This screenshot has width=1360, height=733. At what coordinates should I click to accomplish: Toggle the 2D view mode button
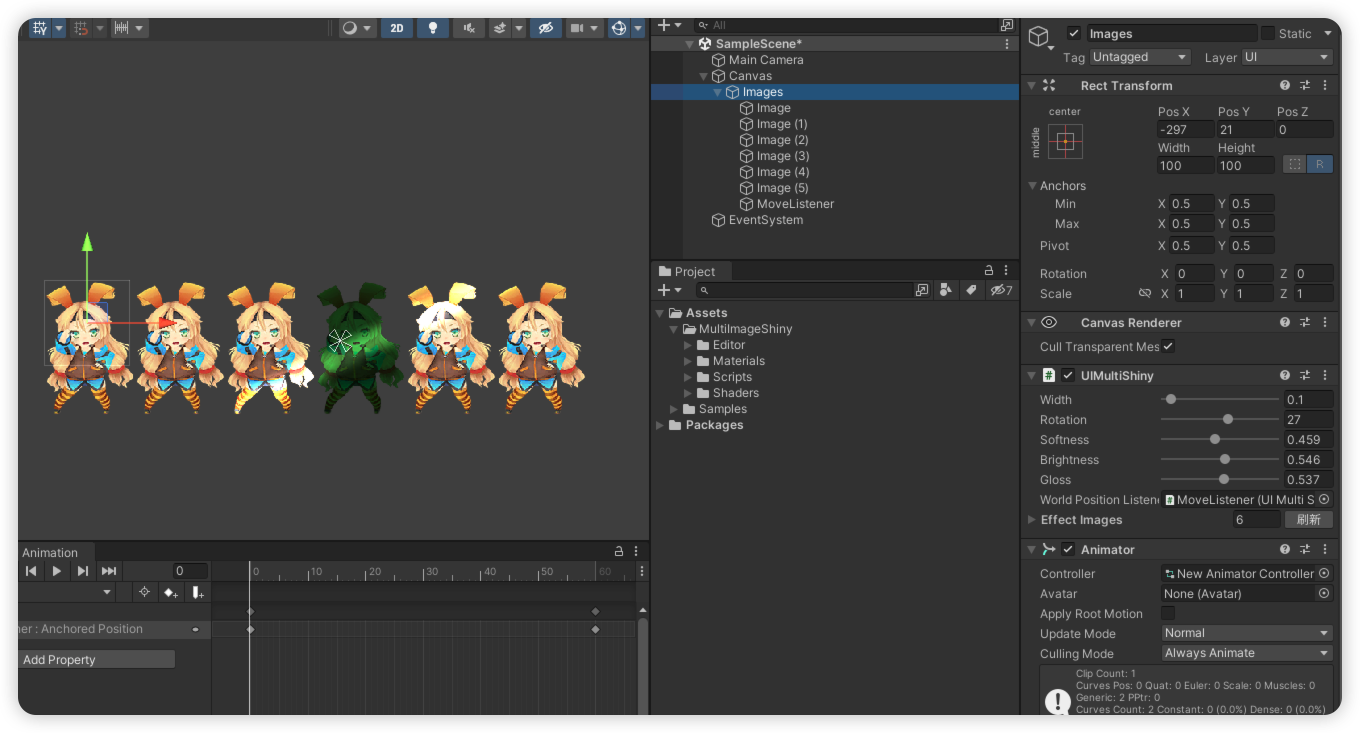397,28
